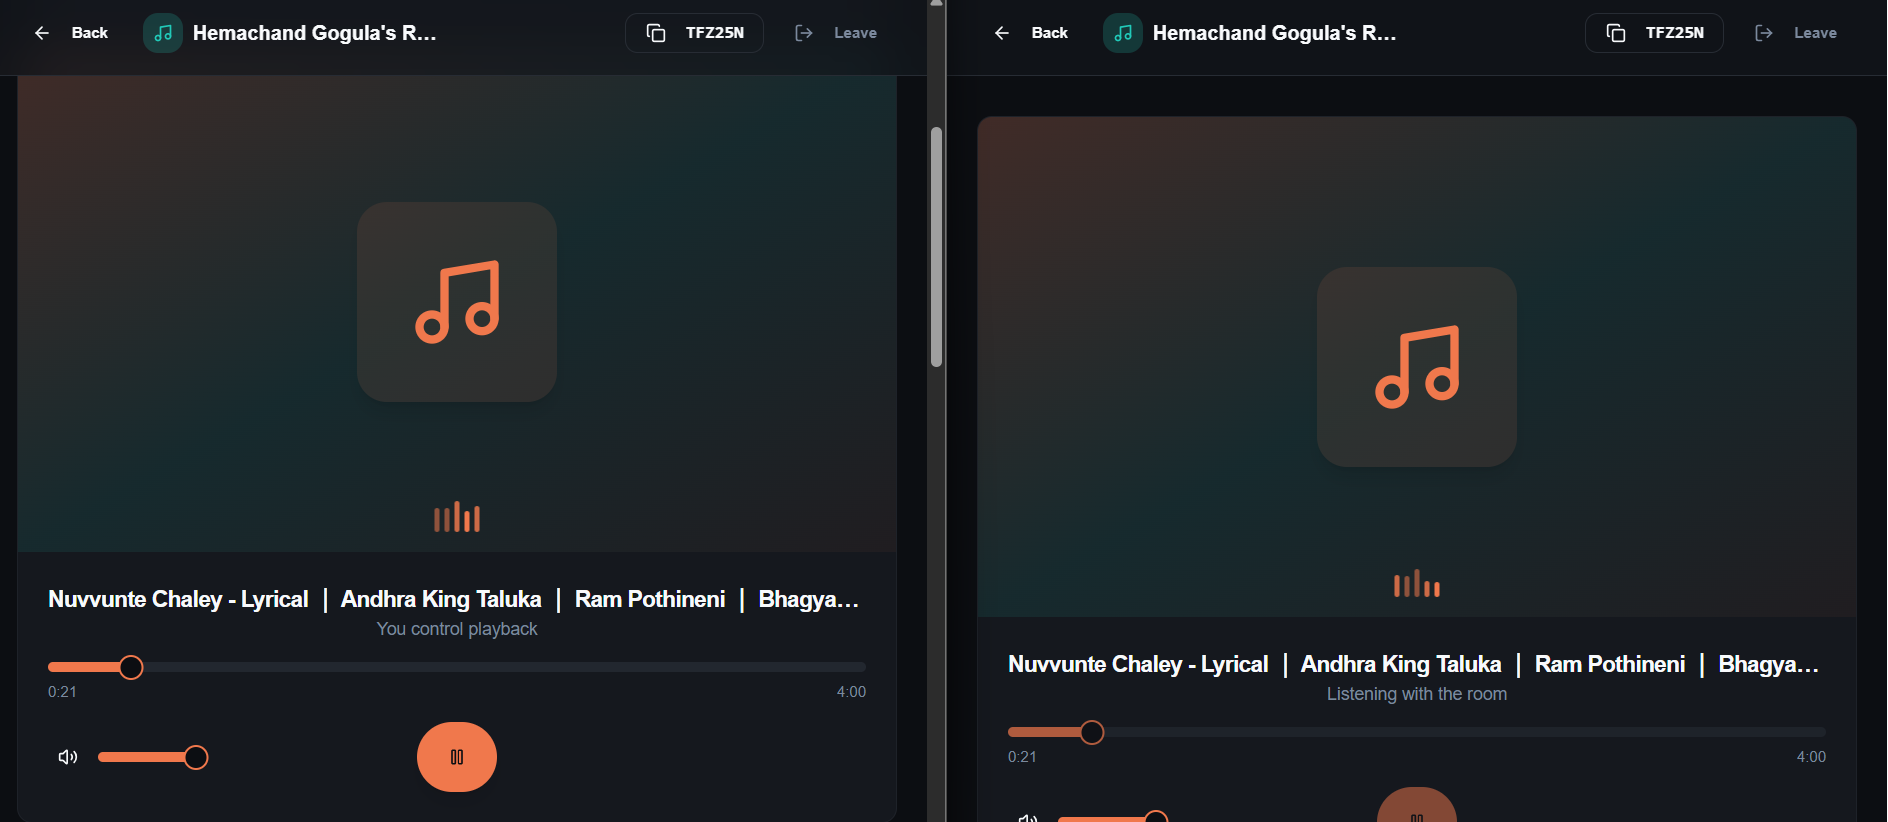This screenshot has height=822, width=1888.
Task: Click the equalizer bars animation in left window
Action: click(x=457, y=517)
